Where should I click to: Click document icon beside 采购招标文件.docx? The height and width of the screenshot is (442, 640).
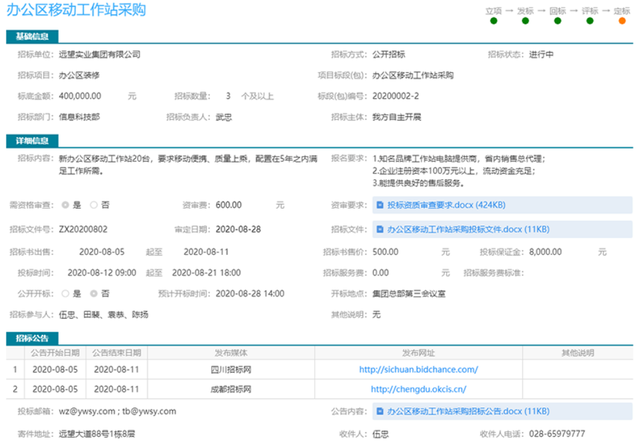[379, 229]
